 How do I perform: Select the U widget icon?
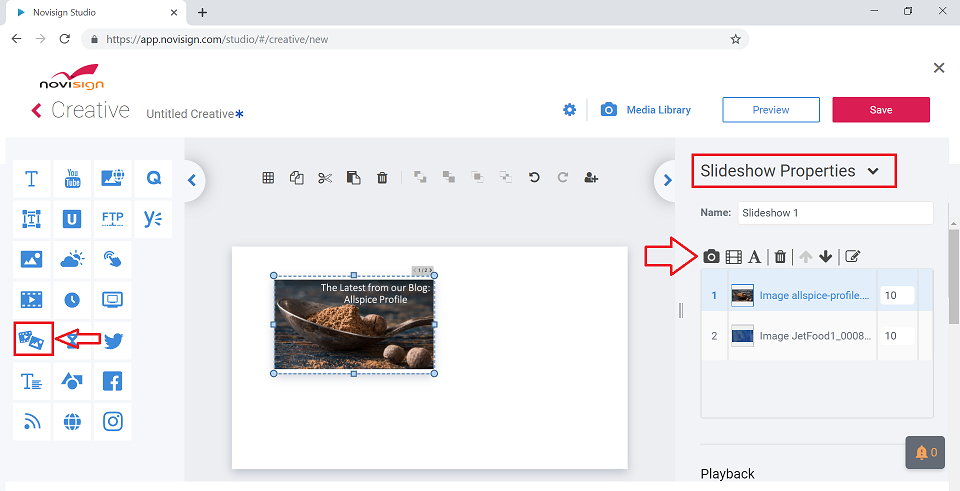coord(72,219)
